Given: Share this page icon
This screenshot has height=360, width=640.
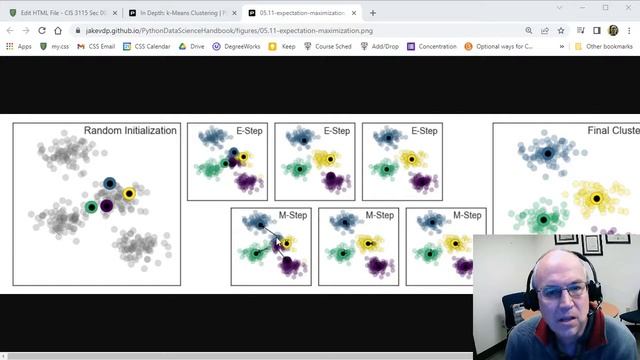Looking at the screenshot, I should [x=544, y=31].
